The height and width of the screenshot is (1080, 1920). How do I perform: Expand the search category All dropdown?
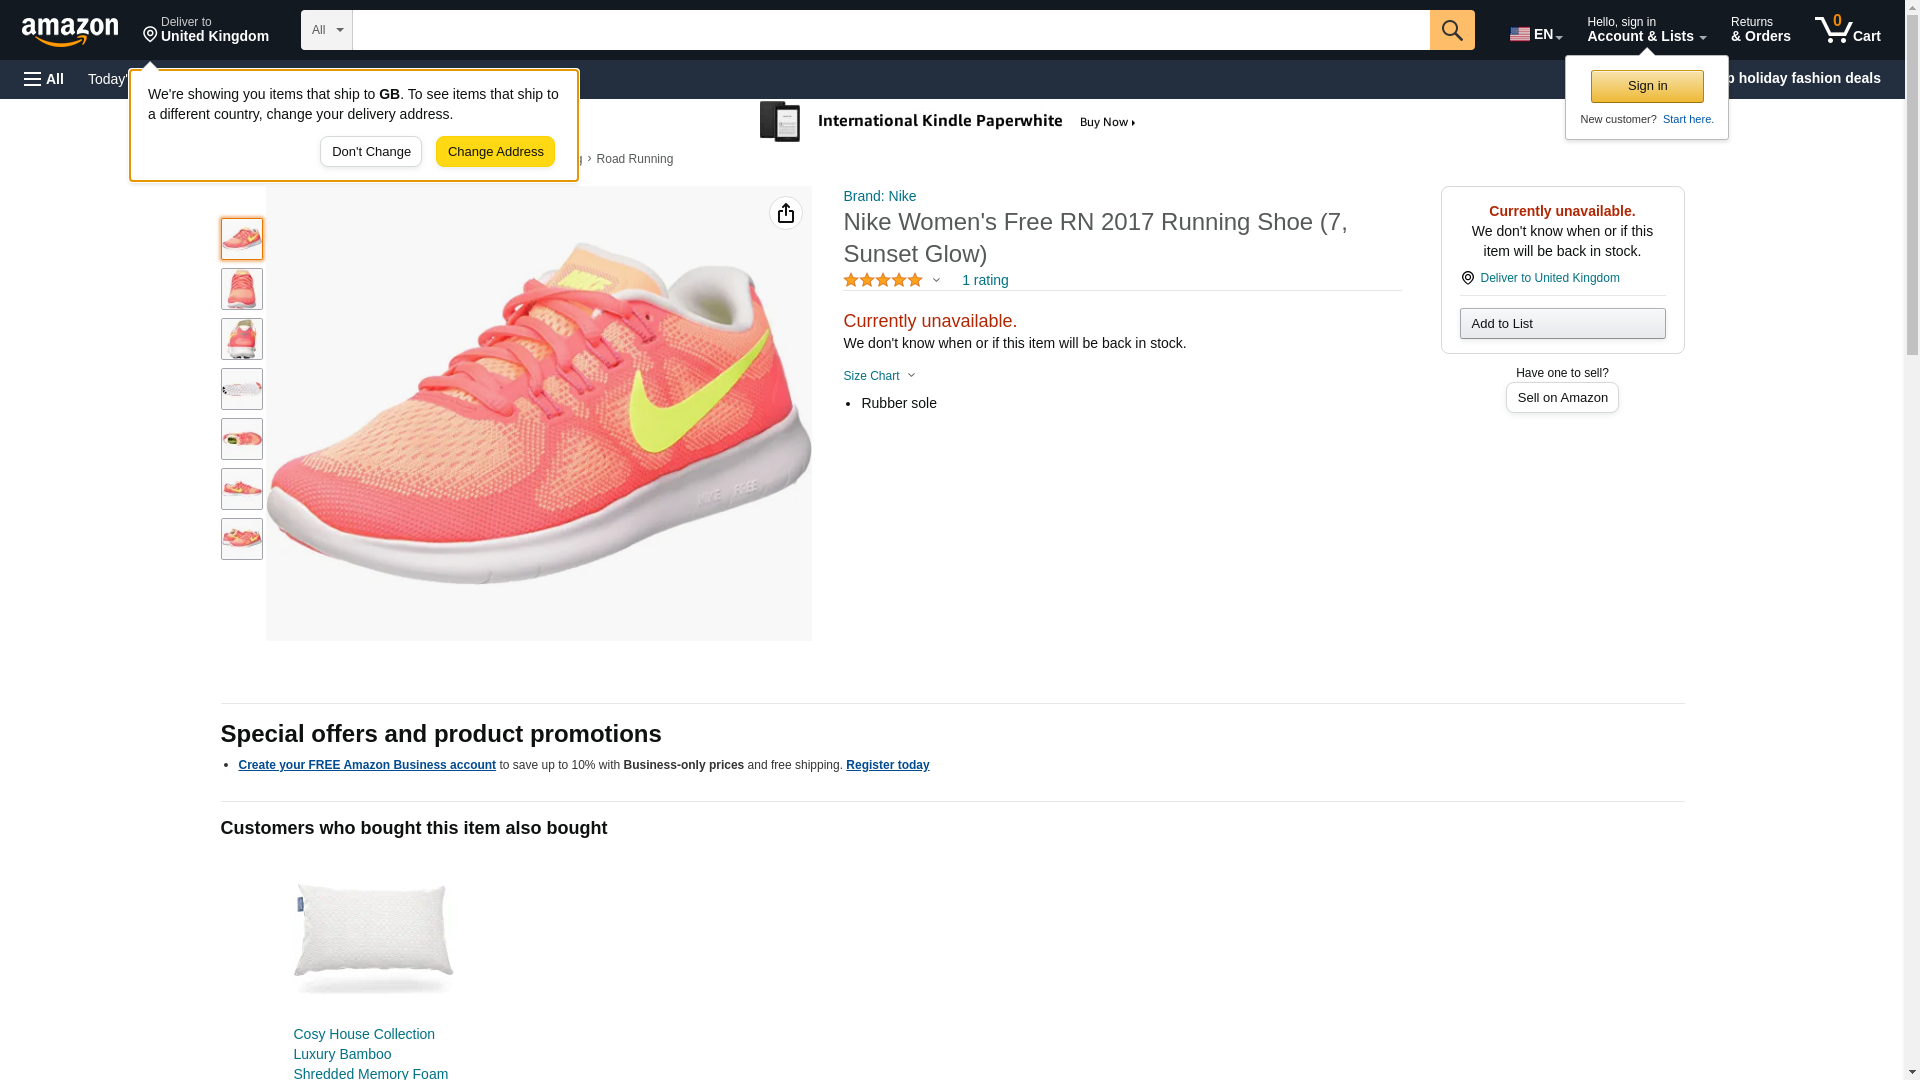coord(326,30)
